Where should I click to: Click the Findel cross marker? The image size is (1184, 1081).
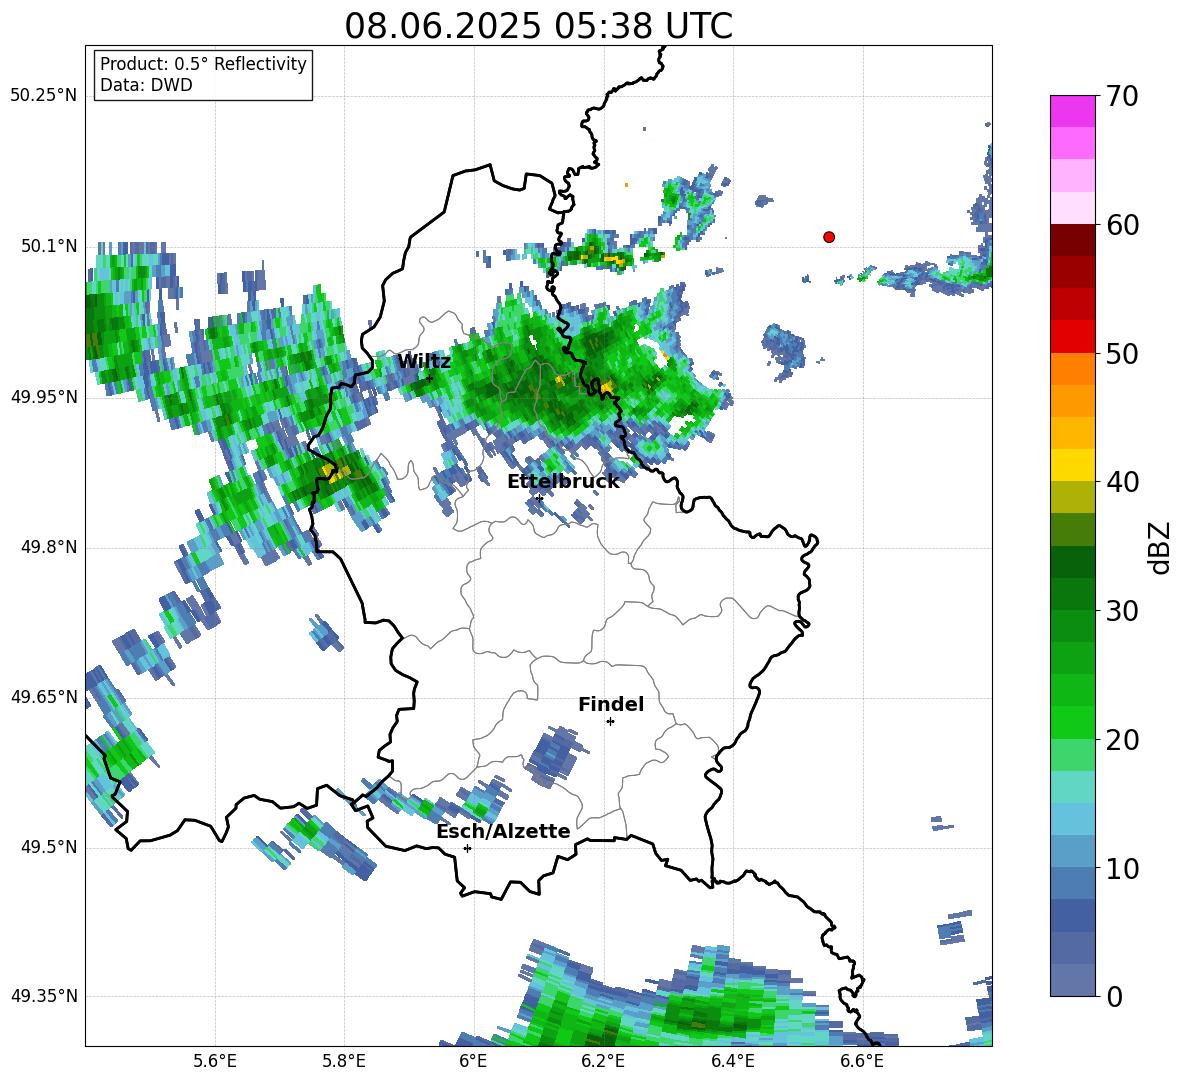610,722
